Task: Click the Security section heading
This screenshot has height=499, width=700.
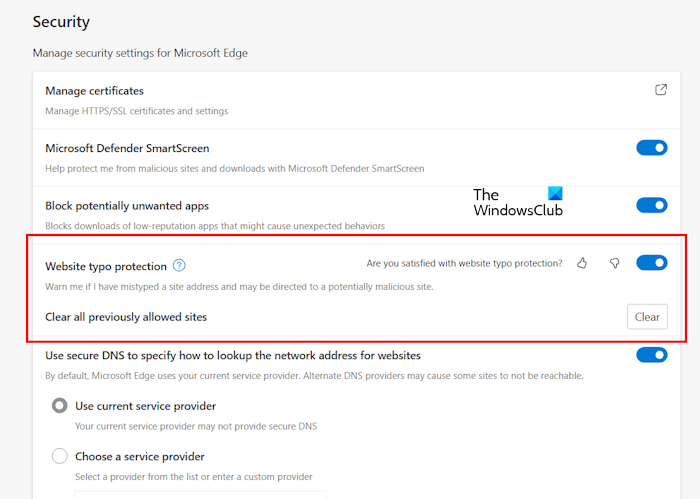Action: (61, 21)
